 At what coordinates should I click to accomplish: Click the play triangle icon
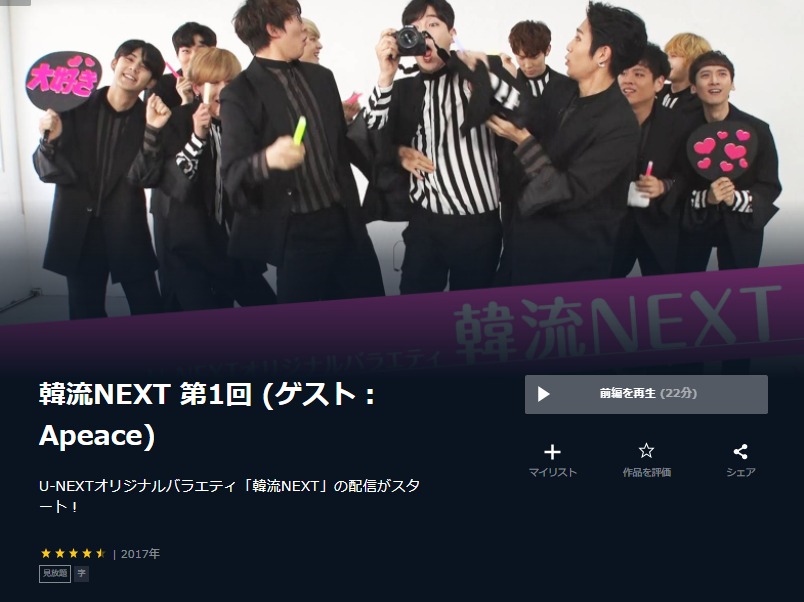[x=544, y=394]
